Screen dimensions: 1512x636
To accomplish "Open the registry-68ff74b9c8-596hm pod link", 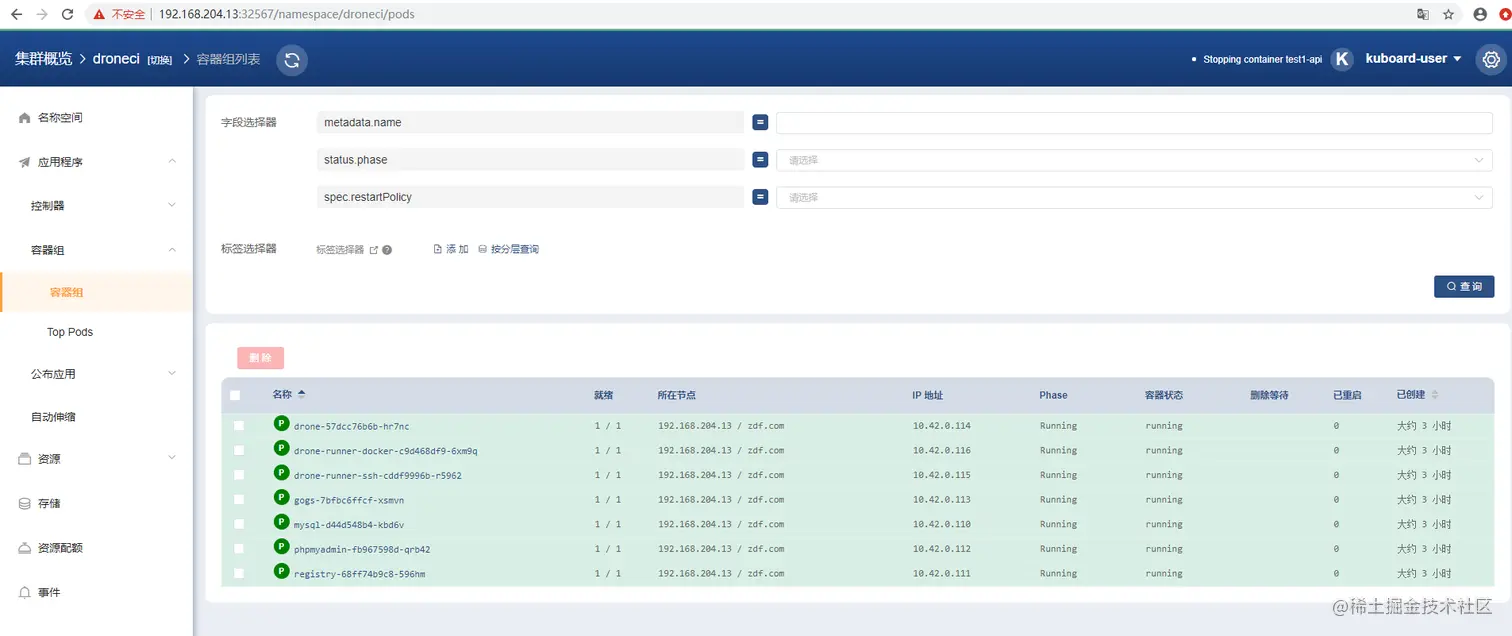I will point(359,574).
